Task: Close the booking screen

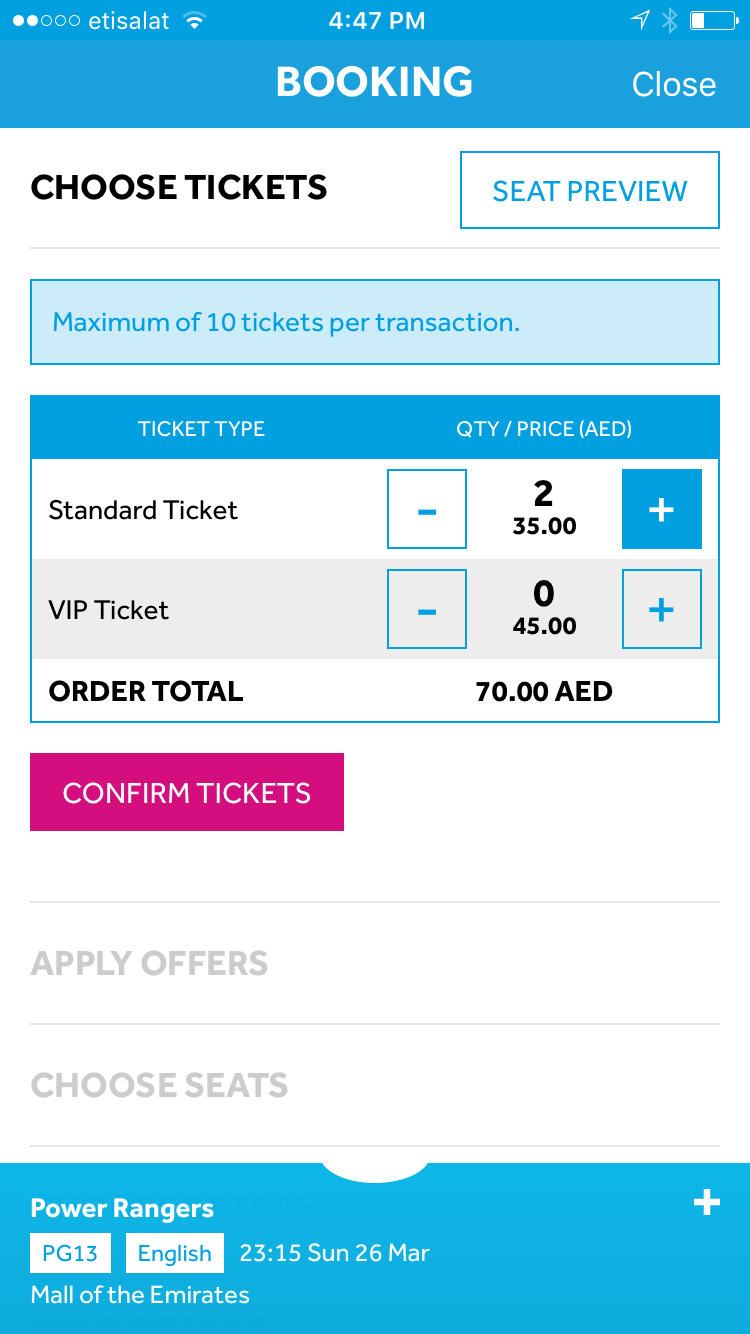Action: (x=674, y=84)
